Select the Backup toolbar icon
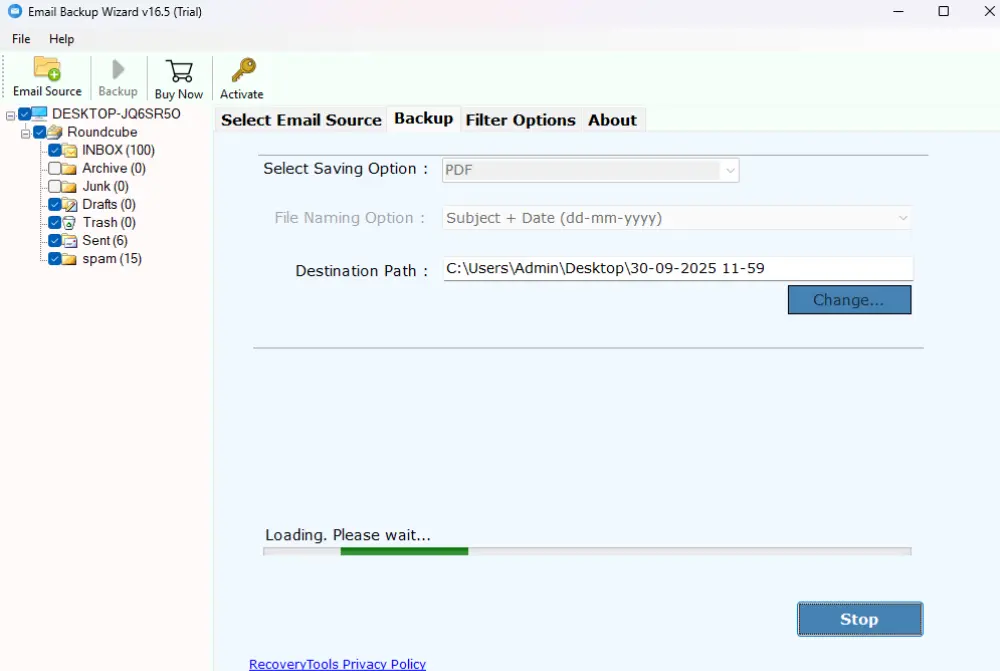Screen dimensions: 1000x671 pos(117,70)
